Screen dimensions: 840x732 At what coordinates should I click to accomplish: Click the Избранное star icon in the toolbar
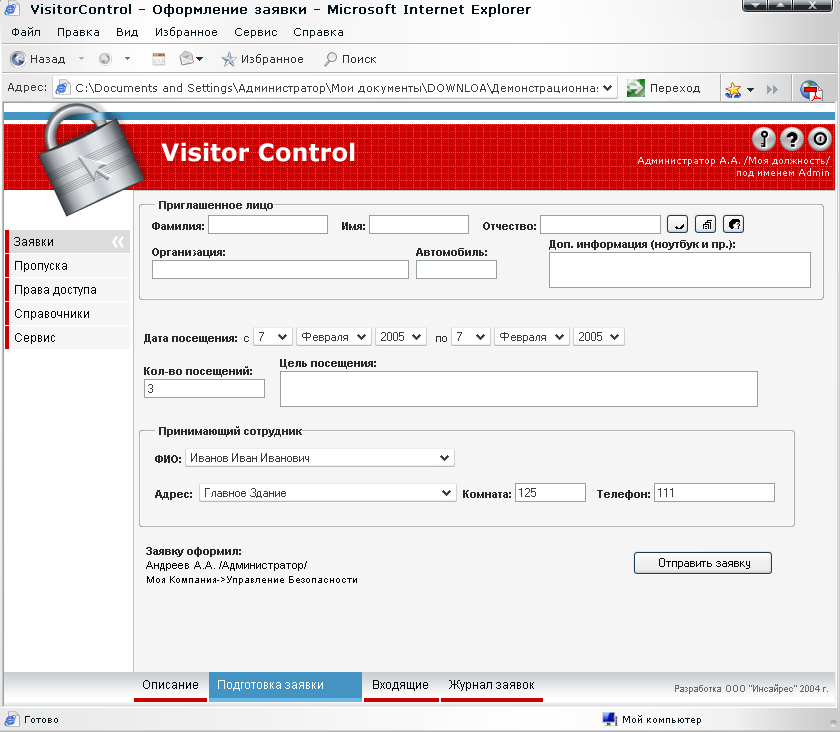pos(229,59)
